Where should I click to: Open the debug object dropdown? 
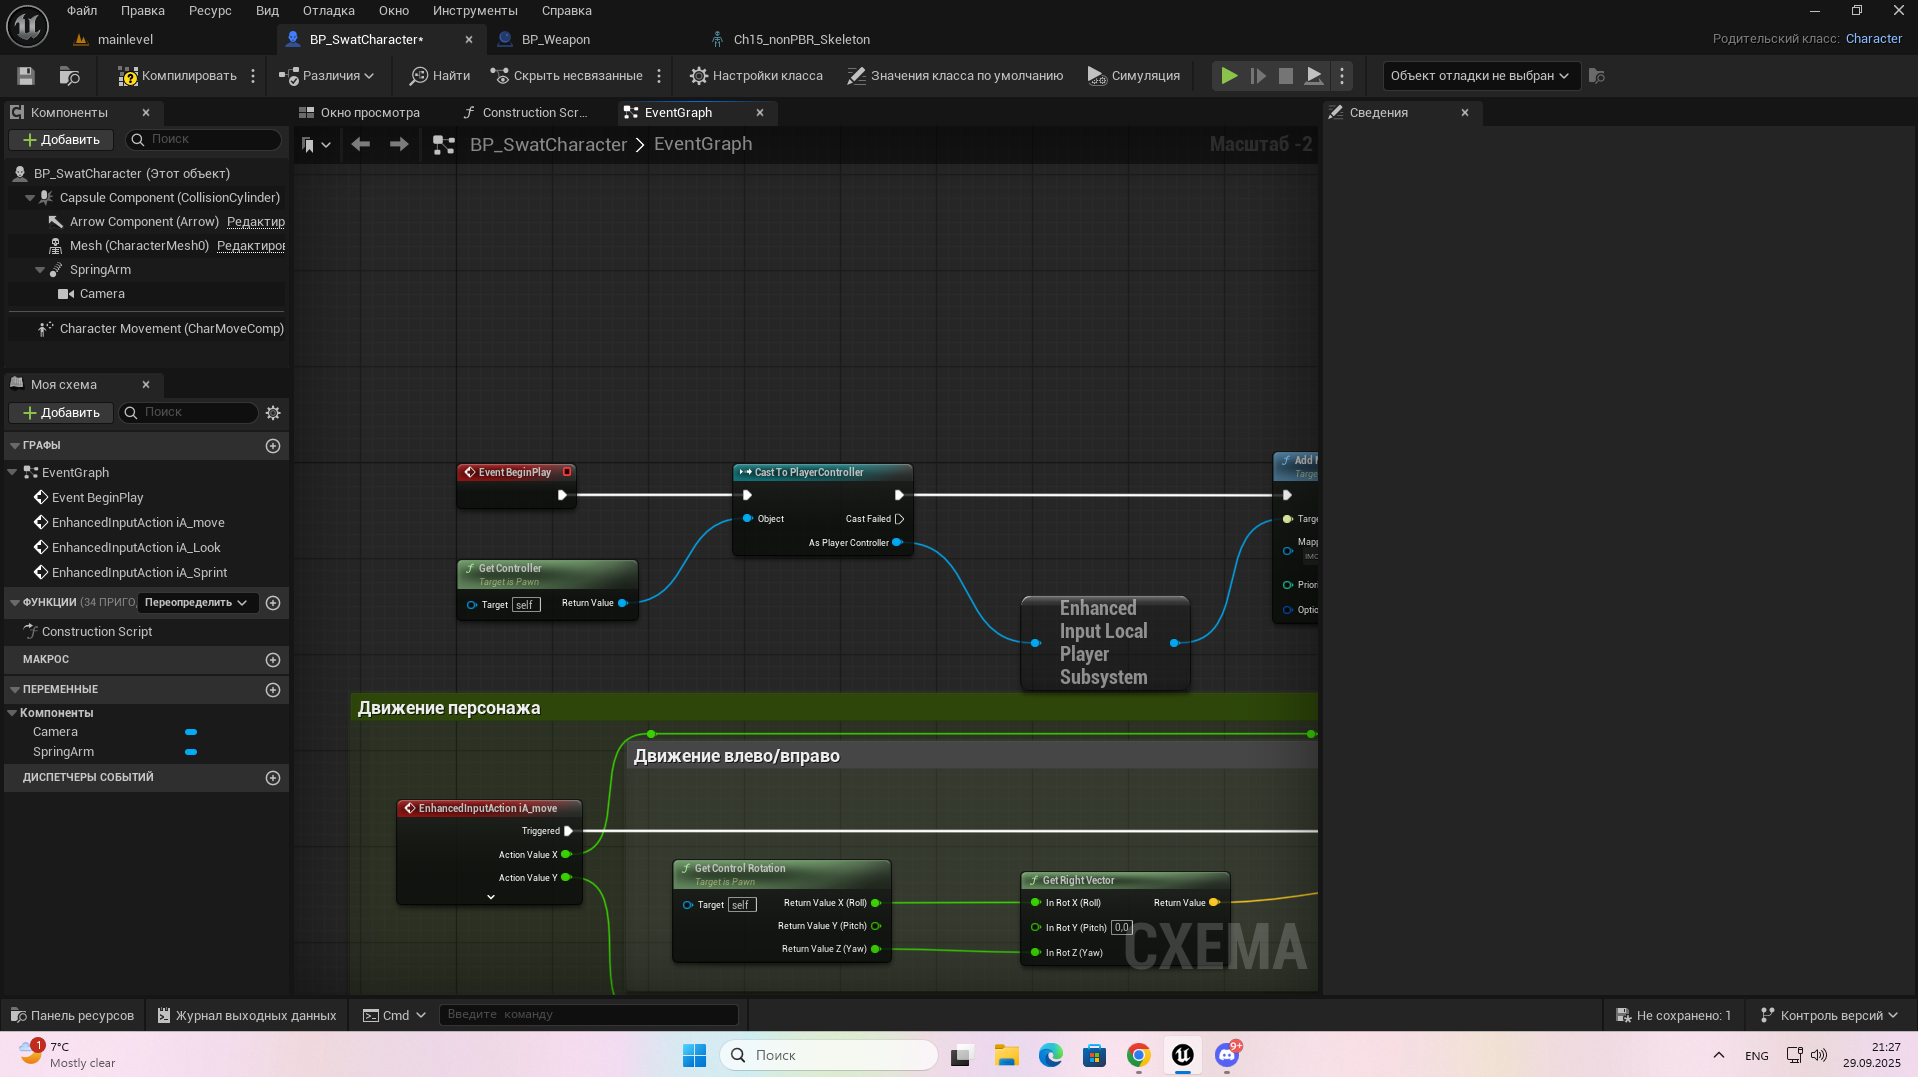1480,76
